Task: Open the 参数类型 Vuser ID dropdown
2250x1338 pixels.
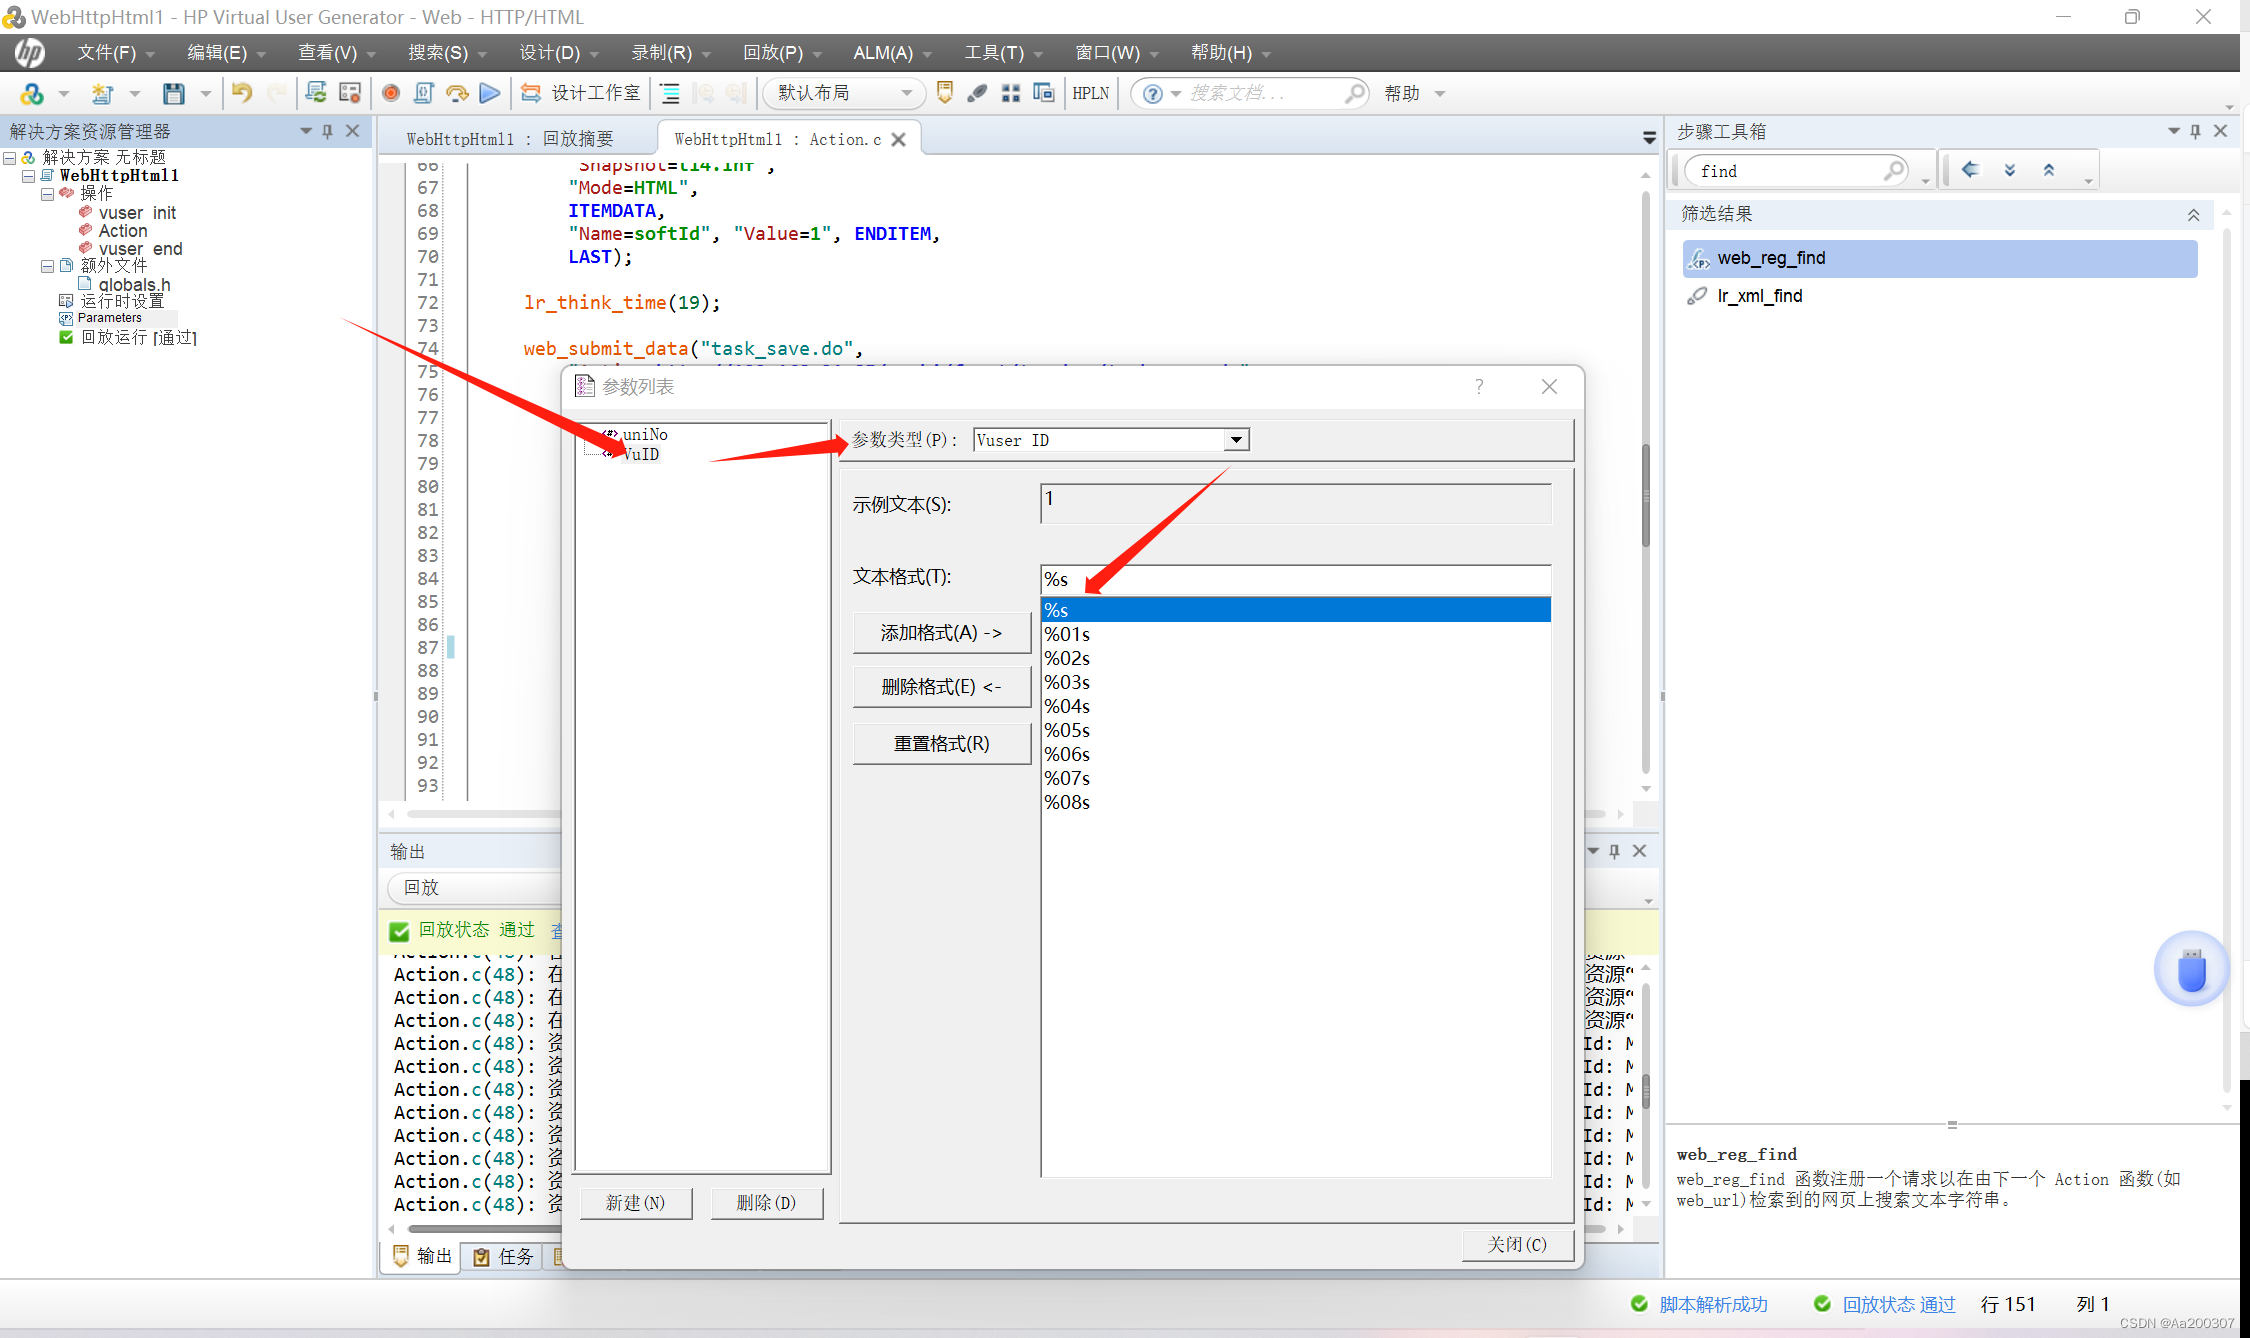Action: 1236,440
